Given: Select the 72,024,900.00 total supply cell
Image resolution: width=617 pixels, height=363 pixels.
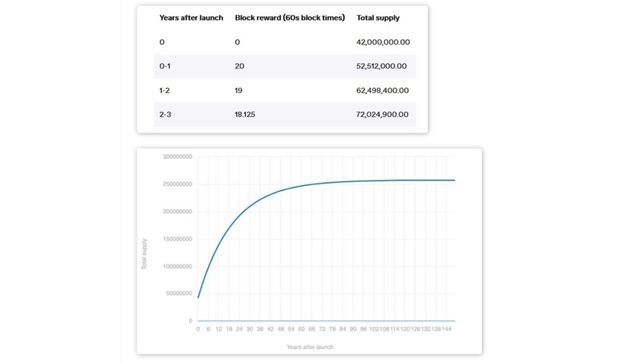Looking at the screenshot, I should 382,114.
